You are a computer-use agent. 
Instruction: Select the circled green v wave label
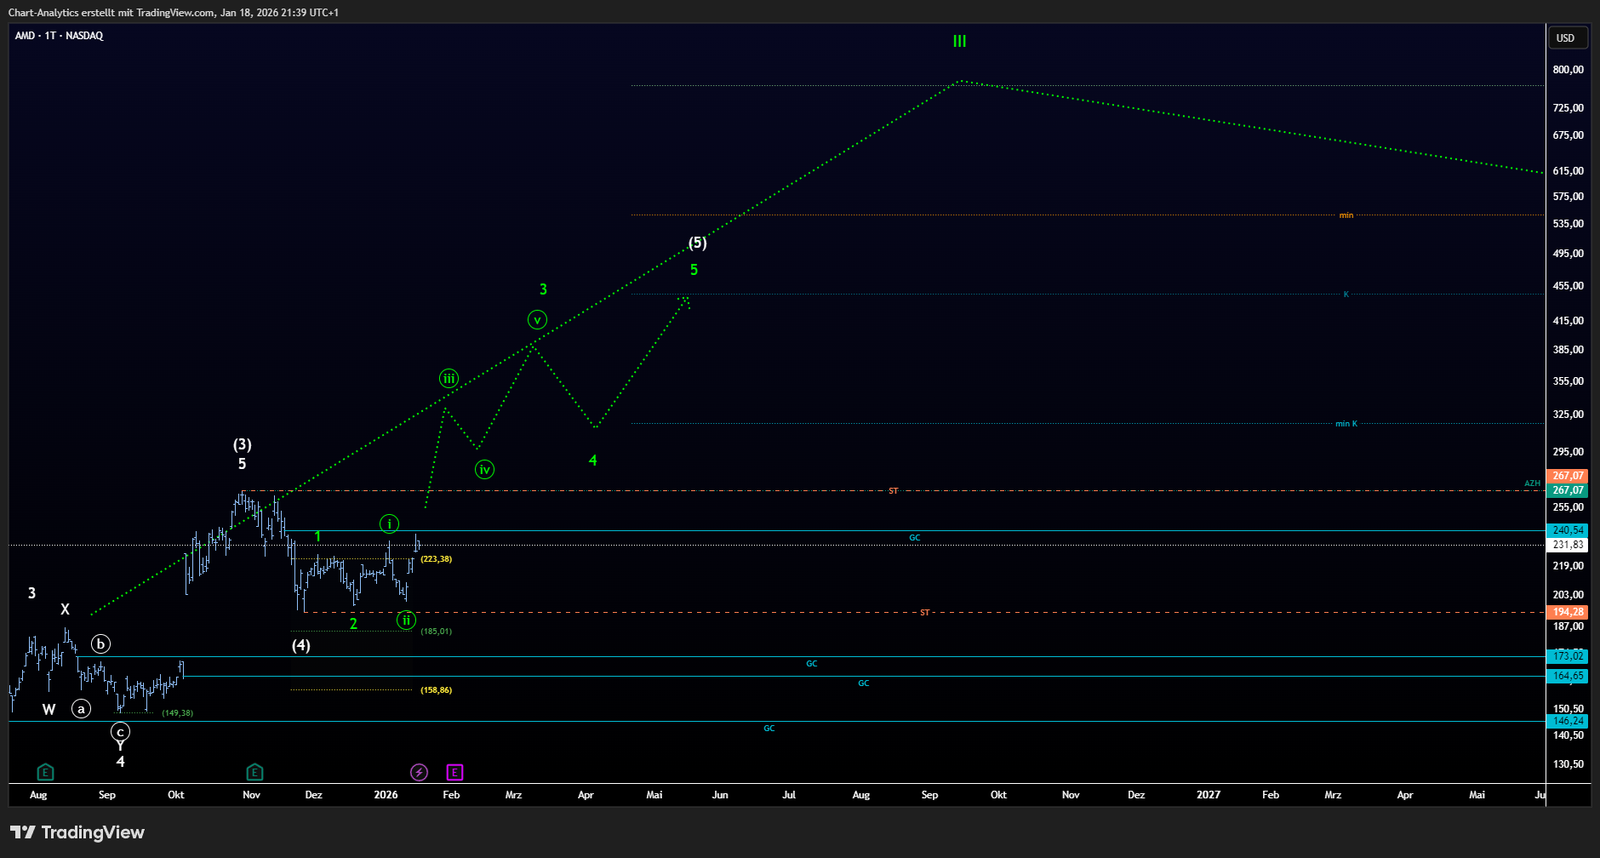pyautogui.click(x=538, y=320)
